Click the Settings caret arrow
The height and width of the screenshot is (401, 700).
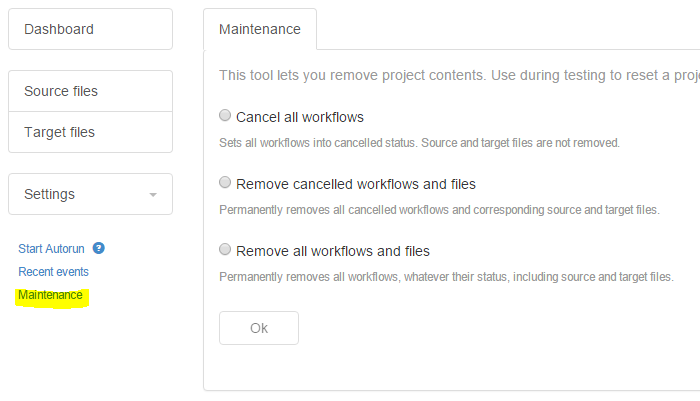tap(153, 195)
